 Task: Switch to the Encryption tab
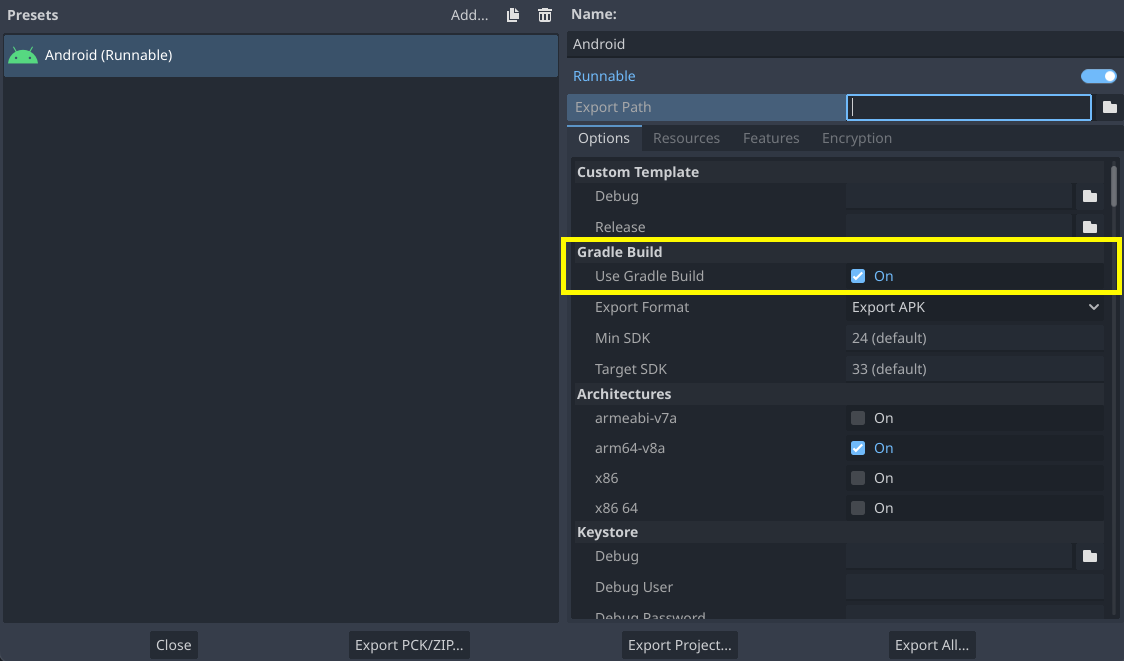856,138
